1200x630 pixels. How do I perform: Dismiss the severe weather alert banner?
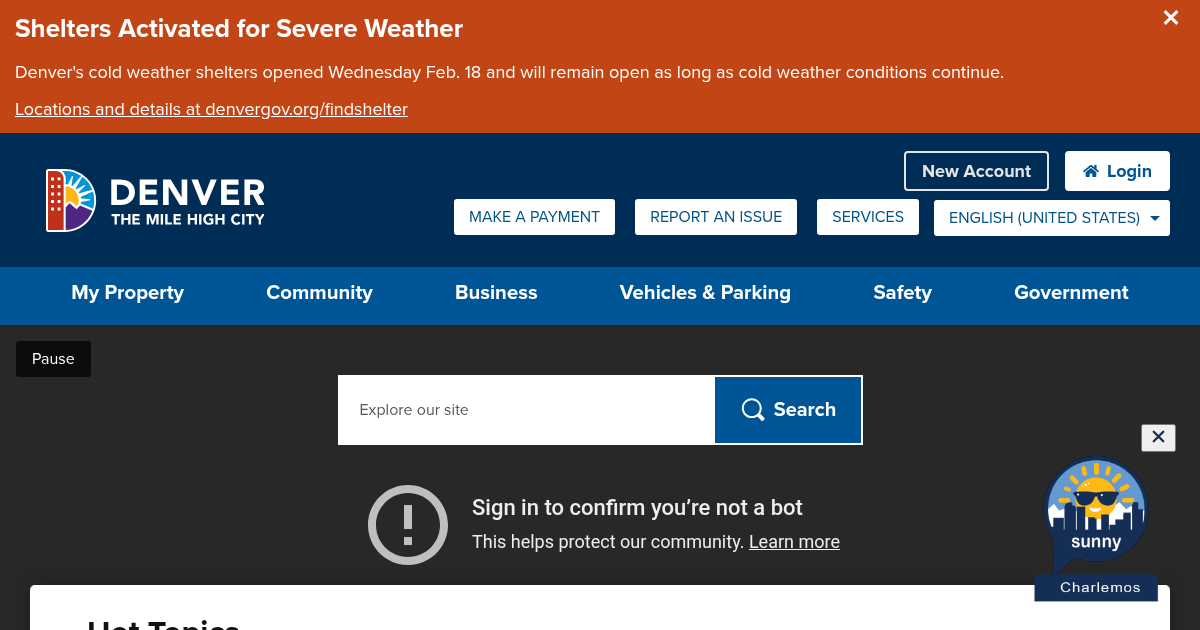click(x=1170, y=18)
